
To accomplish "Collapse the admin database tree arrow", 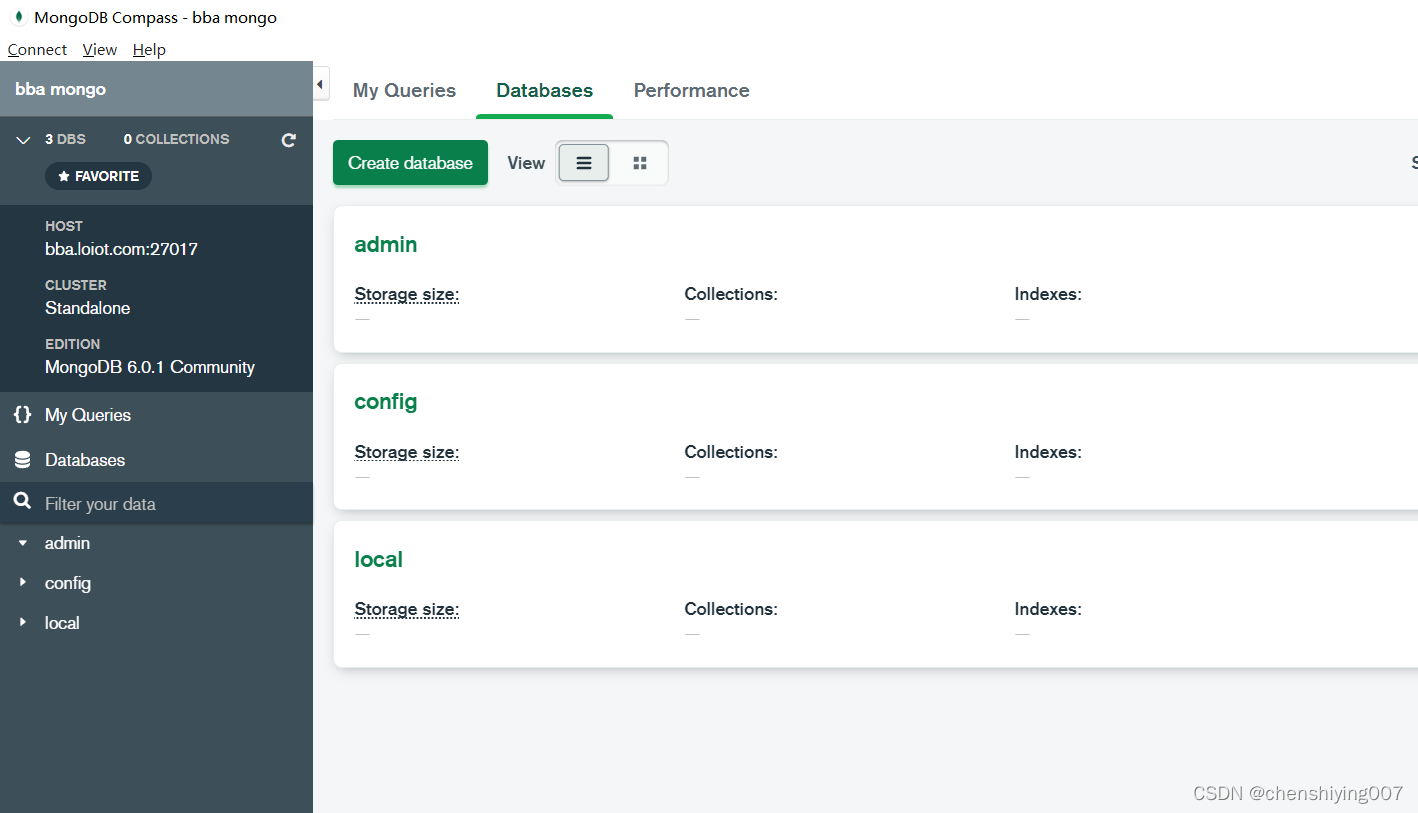I will pos(23,543).
